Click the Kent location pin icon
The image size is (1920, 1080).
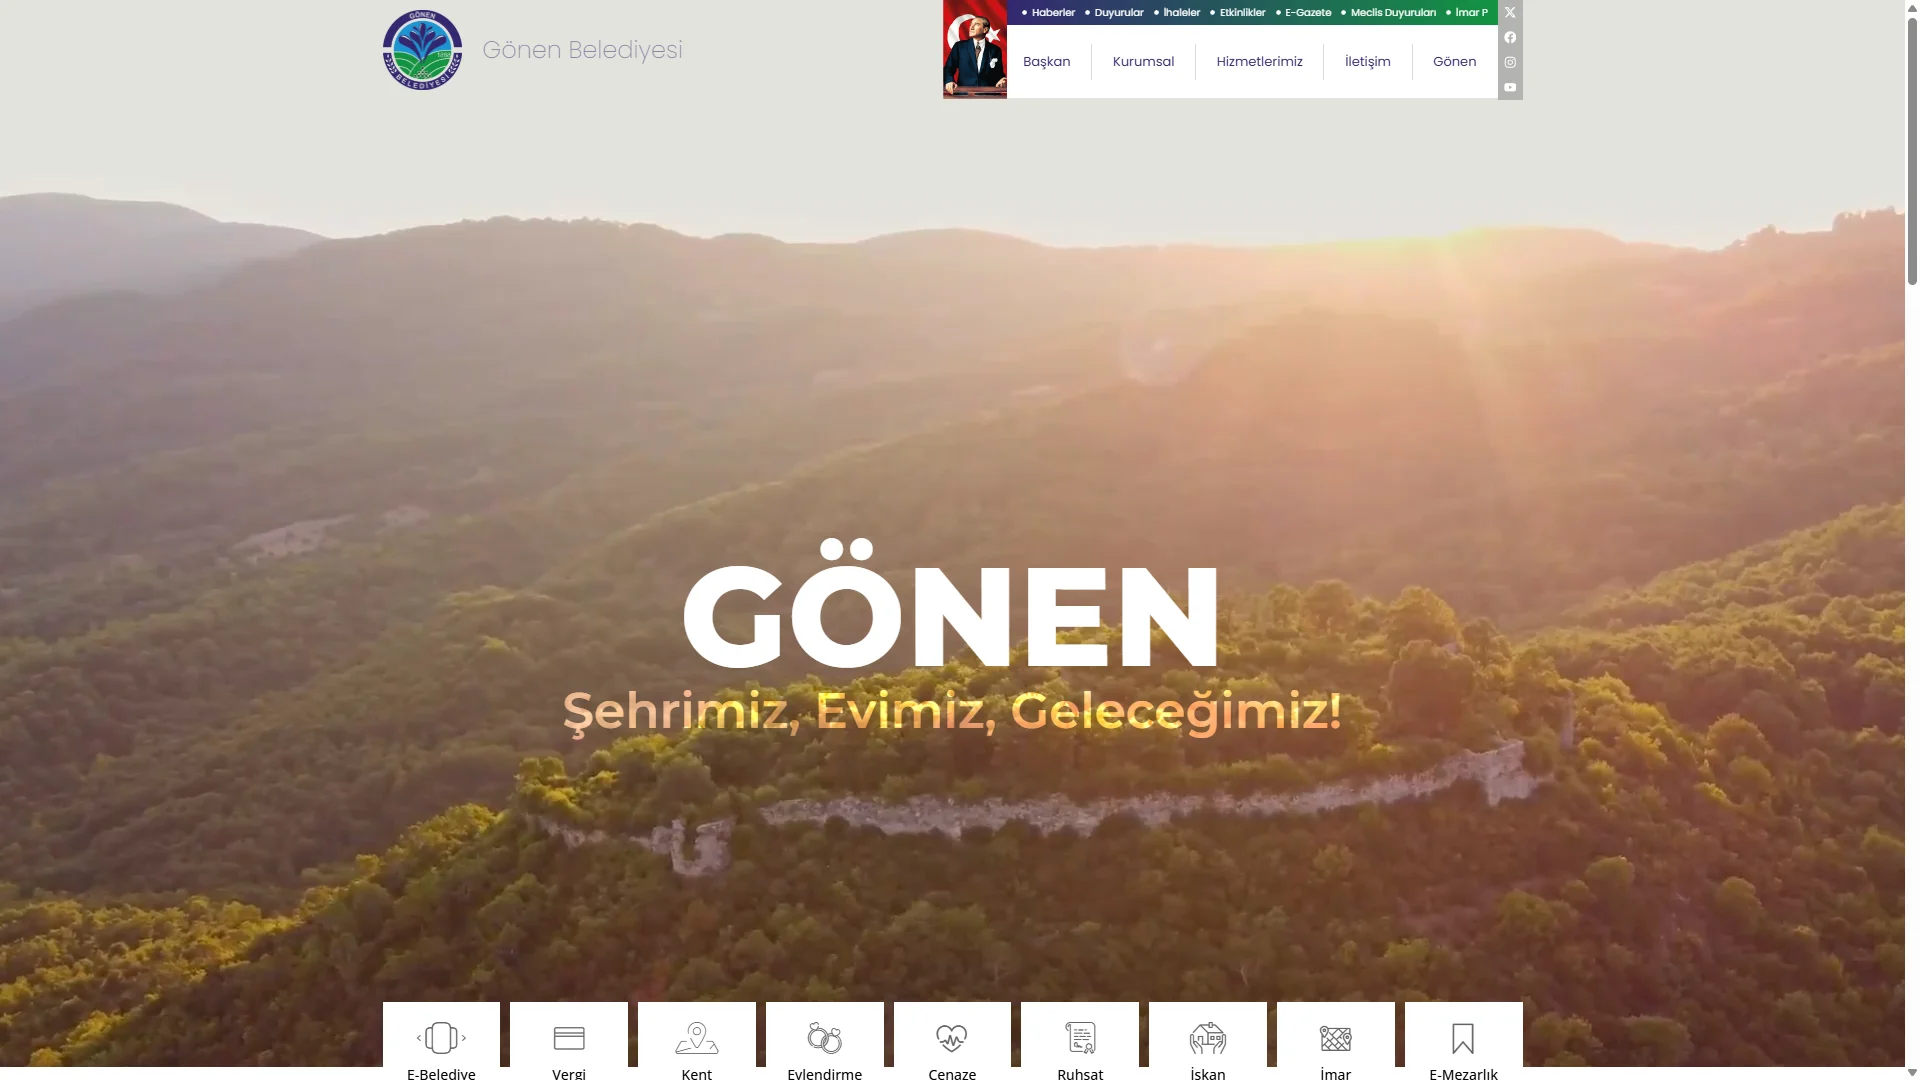coord(696,1038)
